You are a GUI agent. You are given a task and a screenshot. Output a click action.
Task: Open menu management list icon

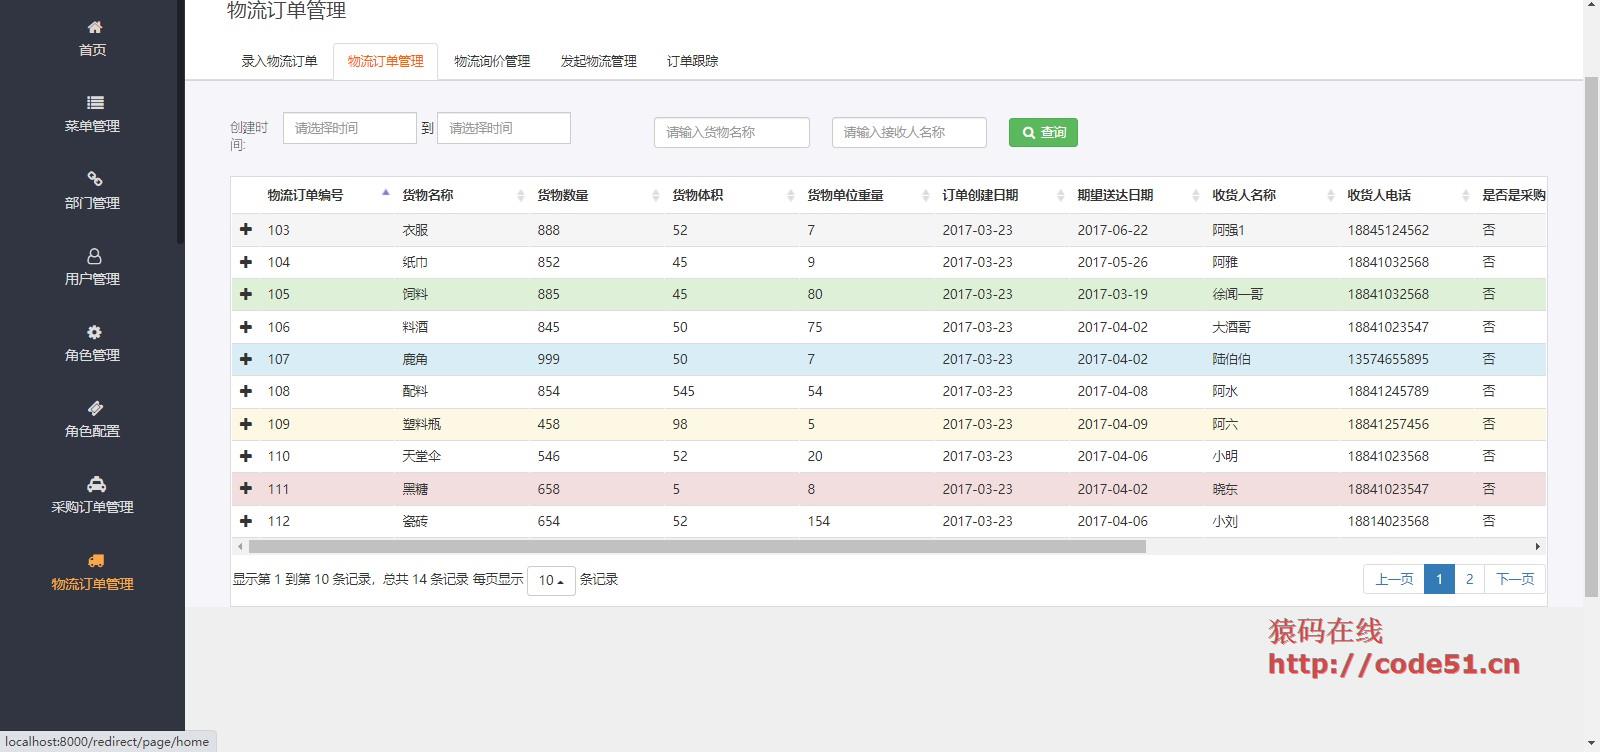tap(94, 102)
